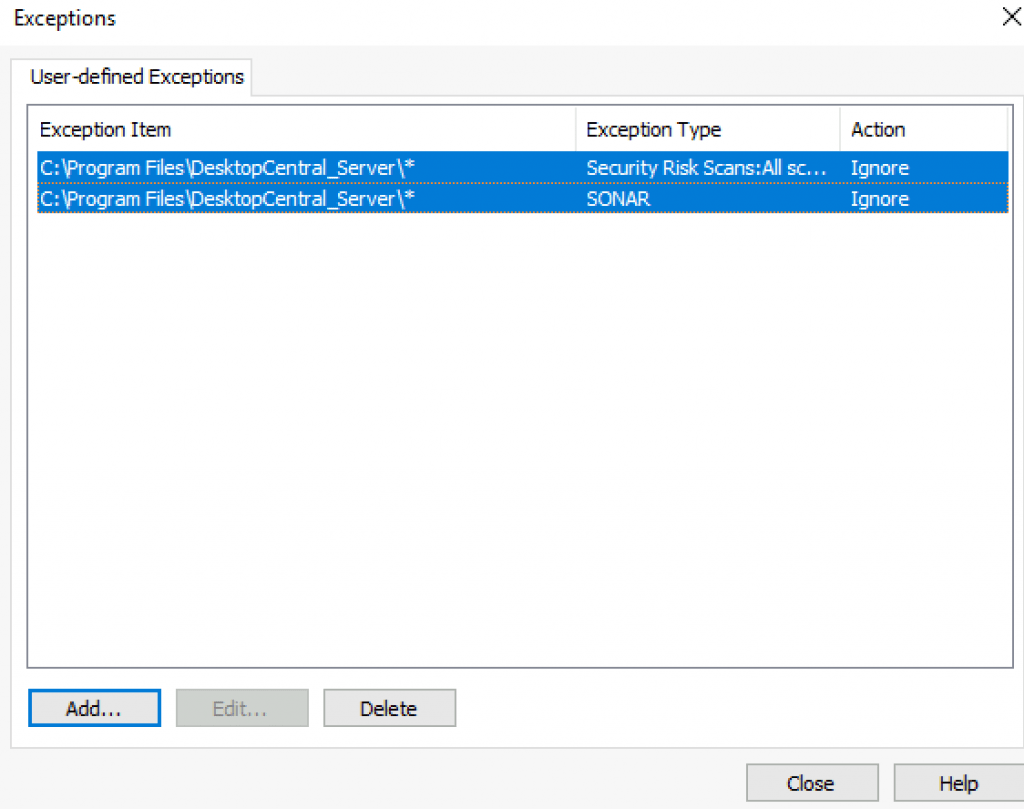
Task: Click the X to close the dialog
Action: tap(1011, 16)
